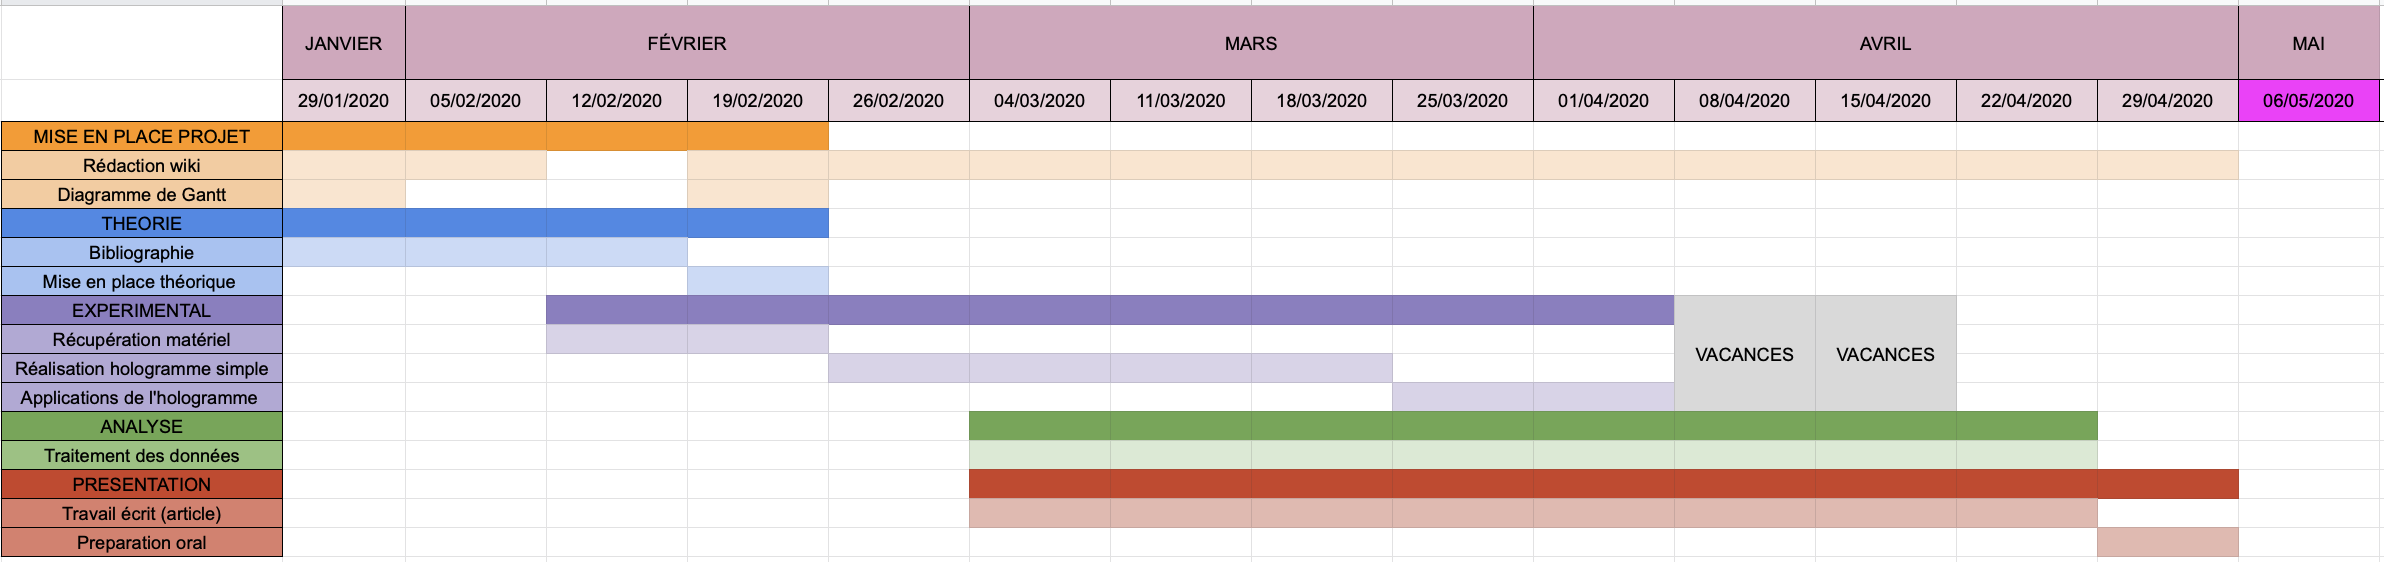Image resolution: width=2384 pixels, height=562 pixels.
Task: Select the Bibliographie task cell
Action: 141,252
